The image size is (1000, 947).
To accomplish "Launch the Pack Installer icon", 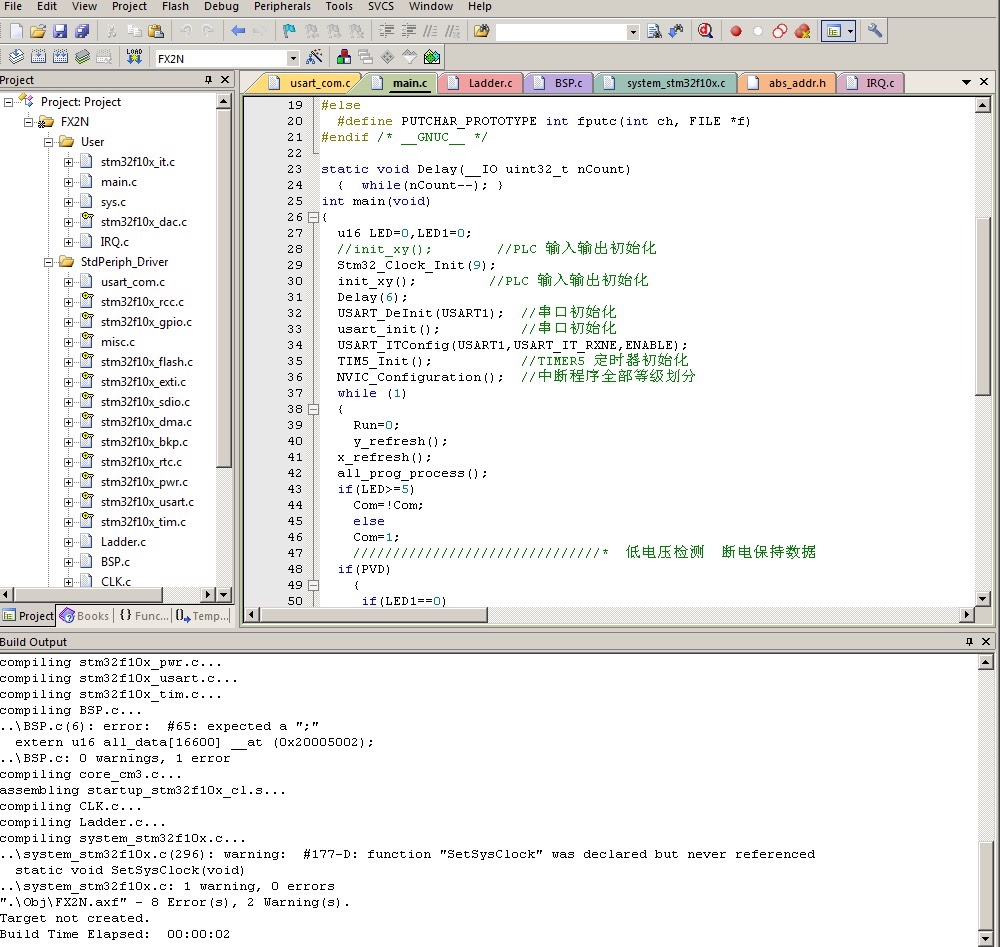I will 432,57.
